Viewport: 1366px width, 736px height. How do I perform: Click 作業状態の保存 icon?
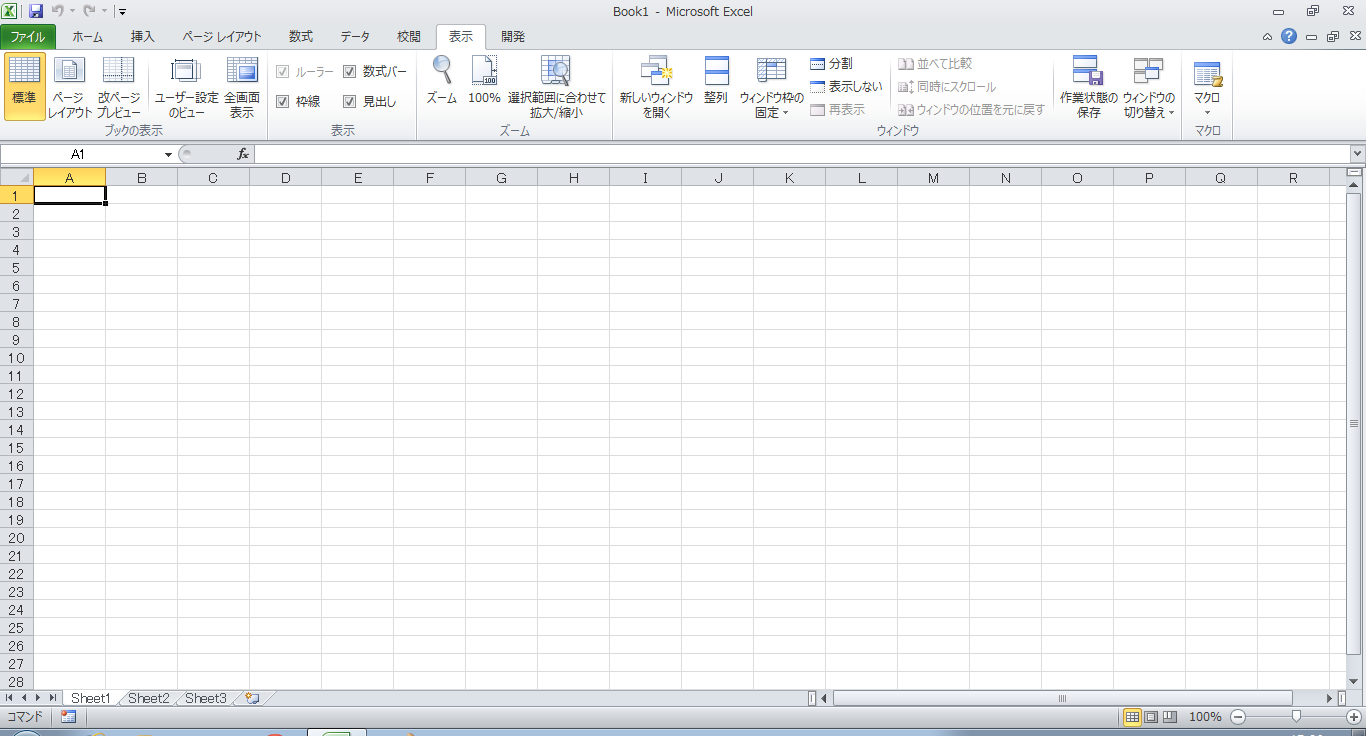1088,72
